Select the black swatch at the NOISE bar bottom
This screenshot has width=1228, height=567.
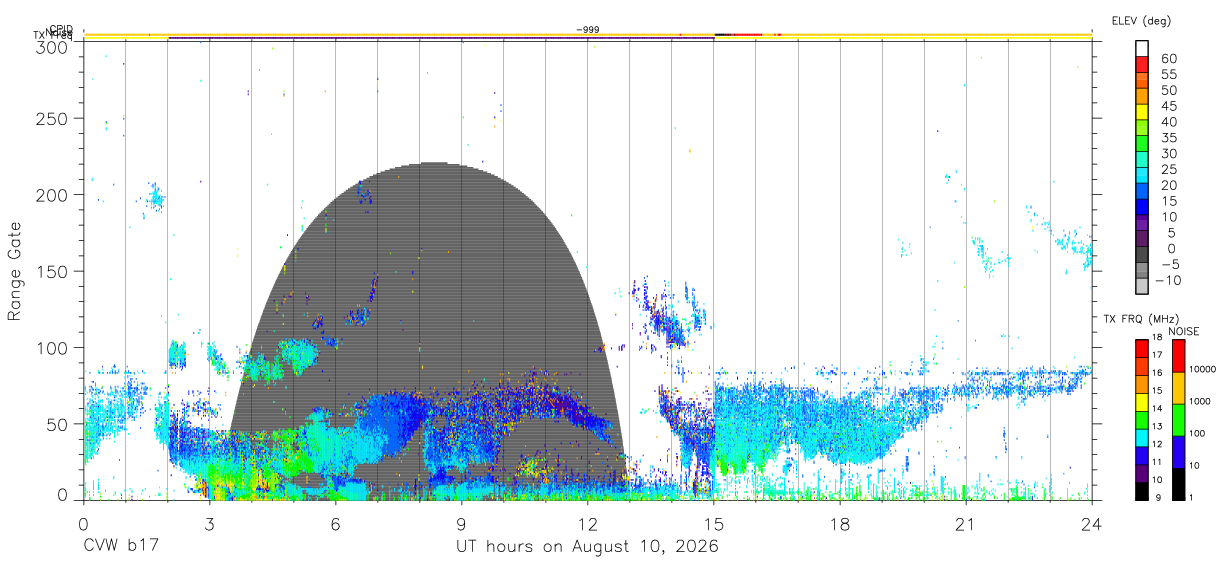(1178, 484)
